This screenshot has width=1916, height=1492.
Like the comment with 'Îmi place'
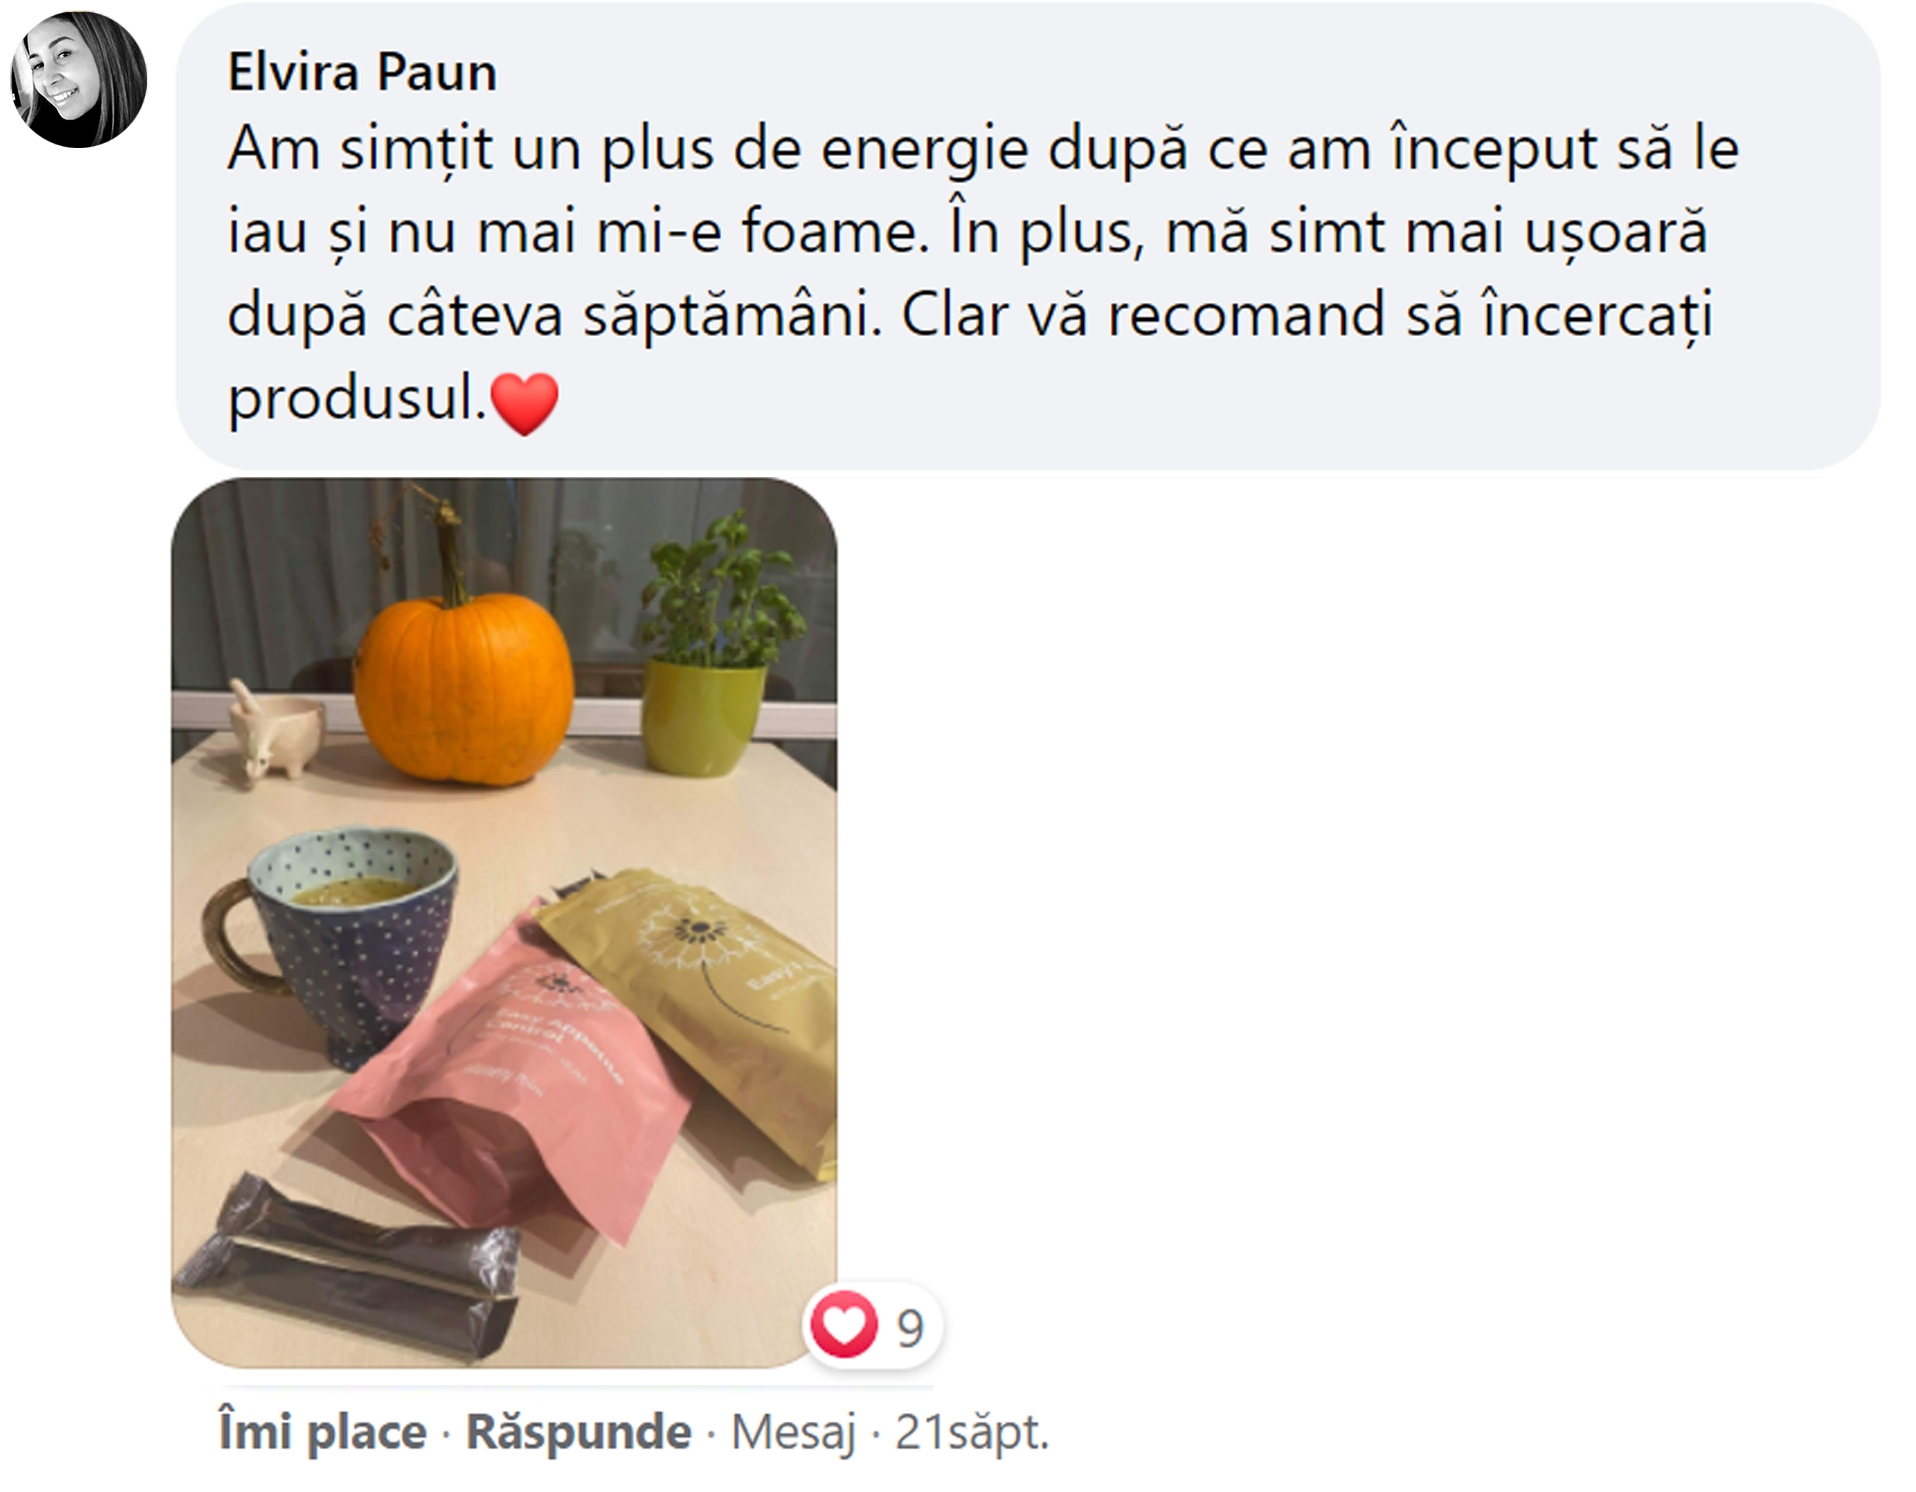click(x=322, y=1432)
